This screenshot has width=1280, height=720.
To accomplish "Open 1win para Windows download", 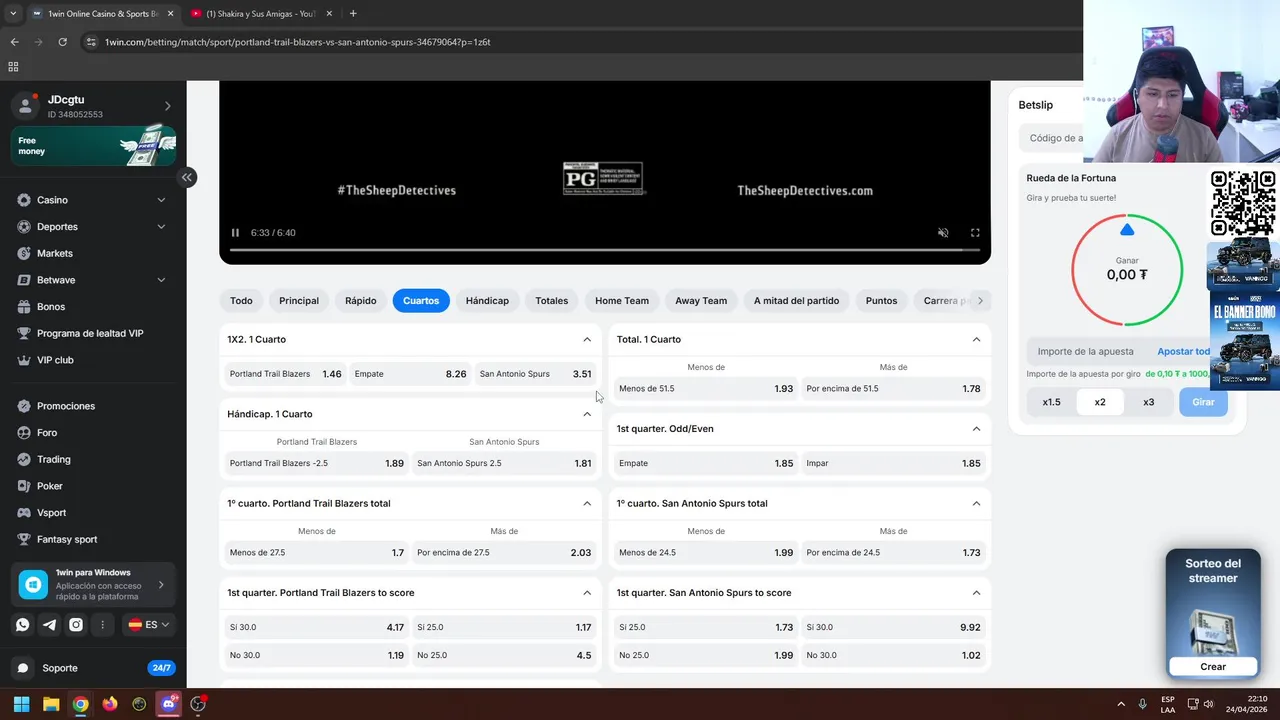I will pos(93,585).
